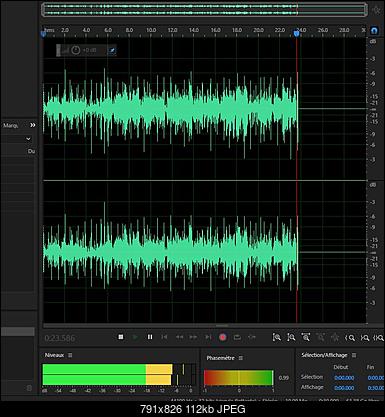Click the Phasemètre panel tab
385x417 pixels.
(220, 358)
